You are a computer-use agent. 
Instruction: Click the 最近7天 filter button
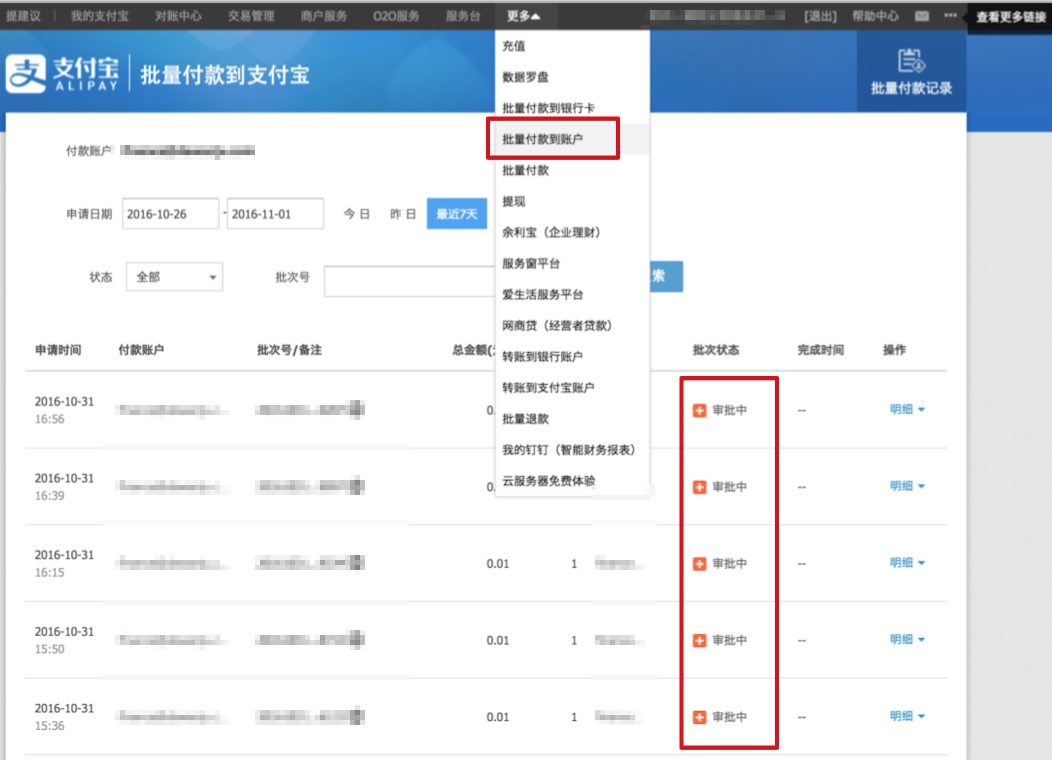click(x=457, y=214)
